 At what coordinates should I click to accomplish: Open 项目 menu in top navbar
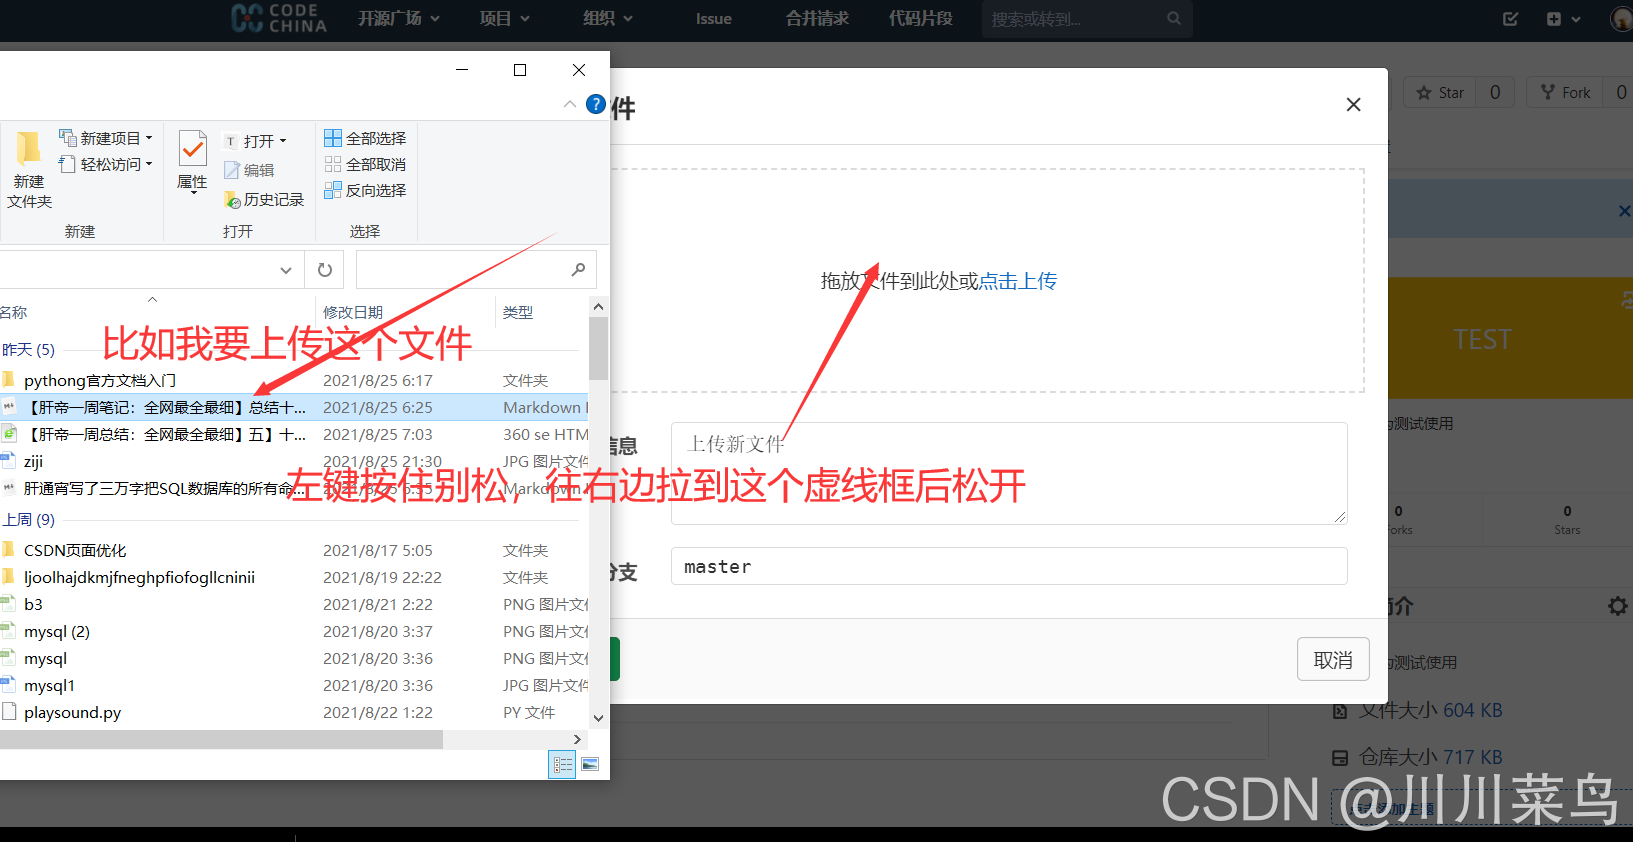504,18
